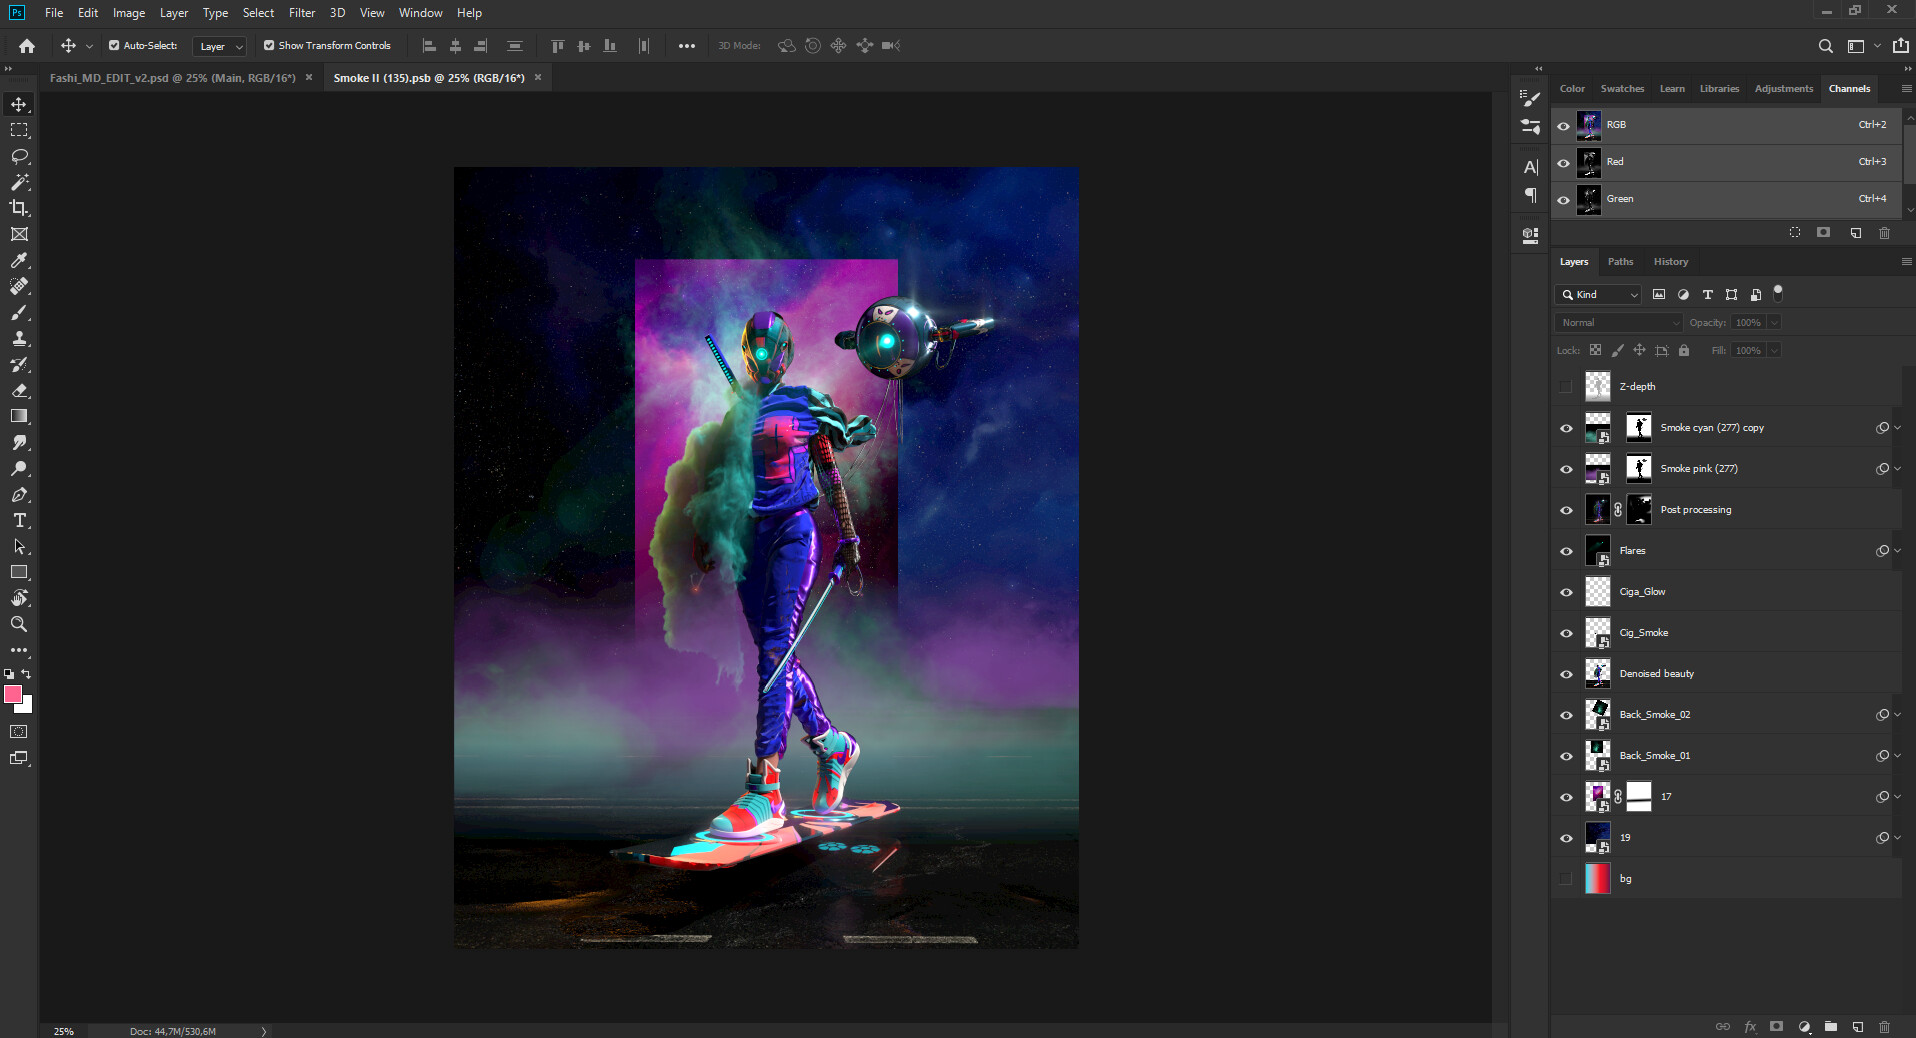
Task: Click the Home button in options bar
Action: point(27,46)
